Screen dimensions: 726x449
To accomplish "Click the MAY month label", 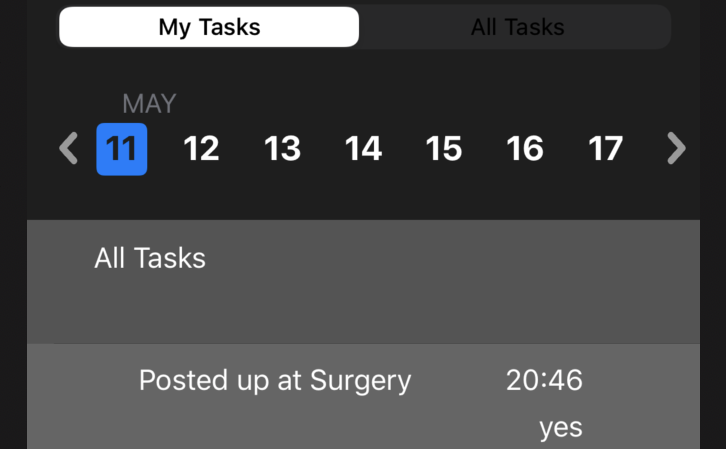I will pos(149,103).
